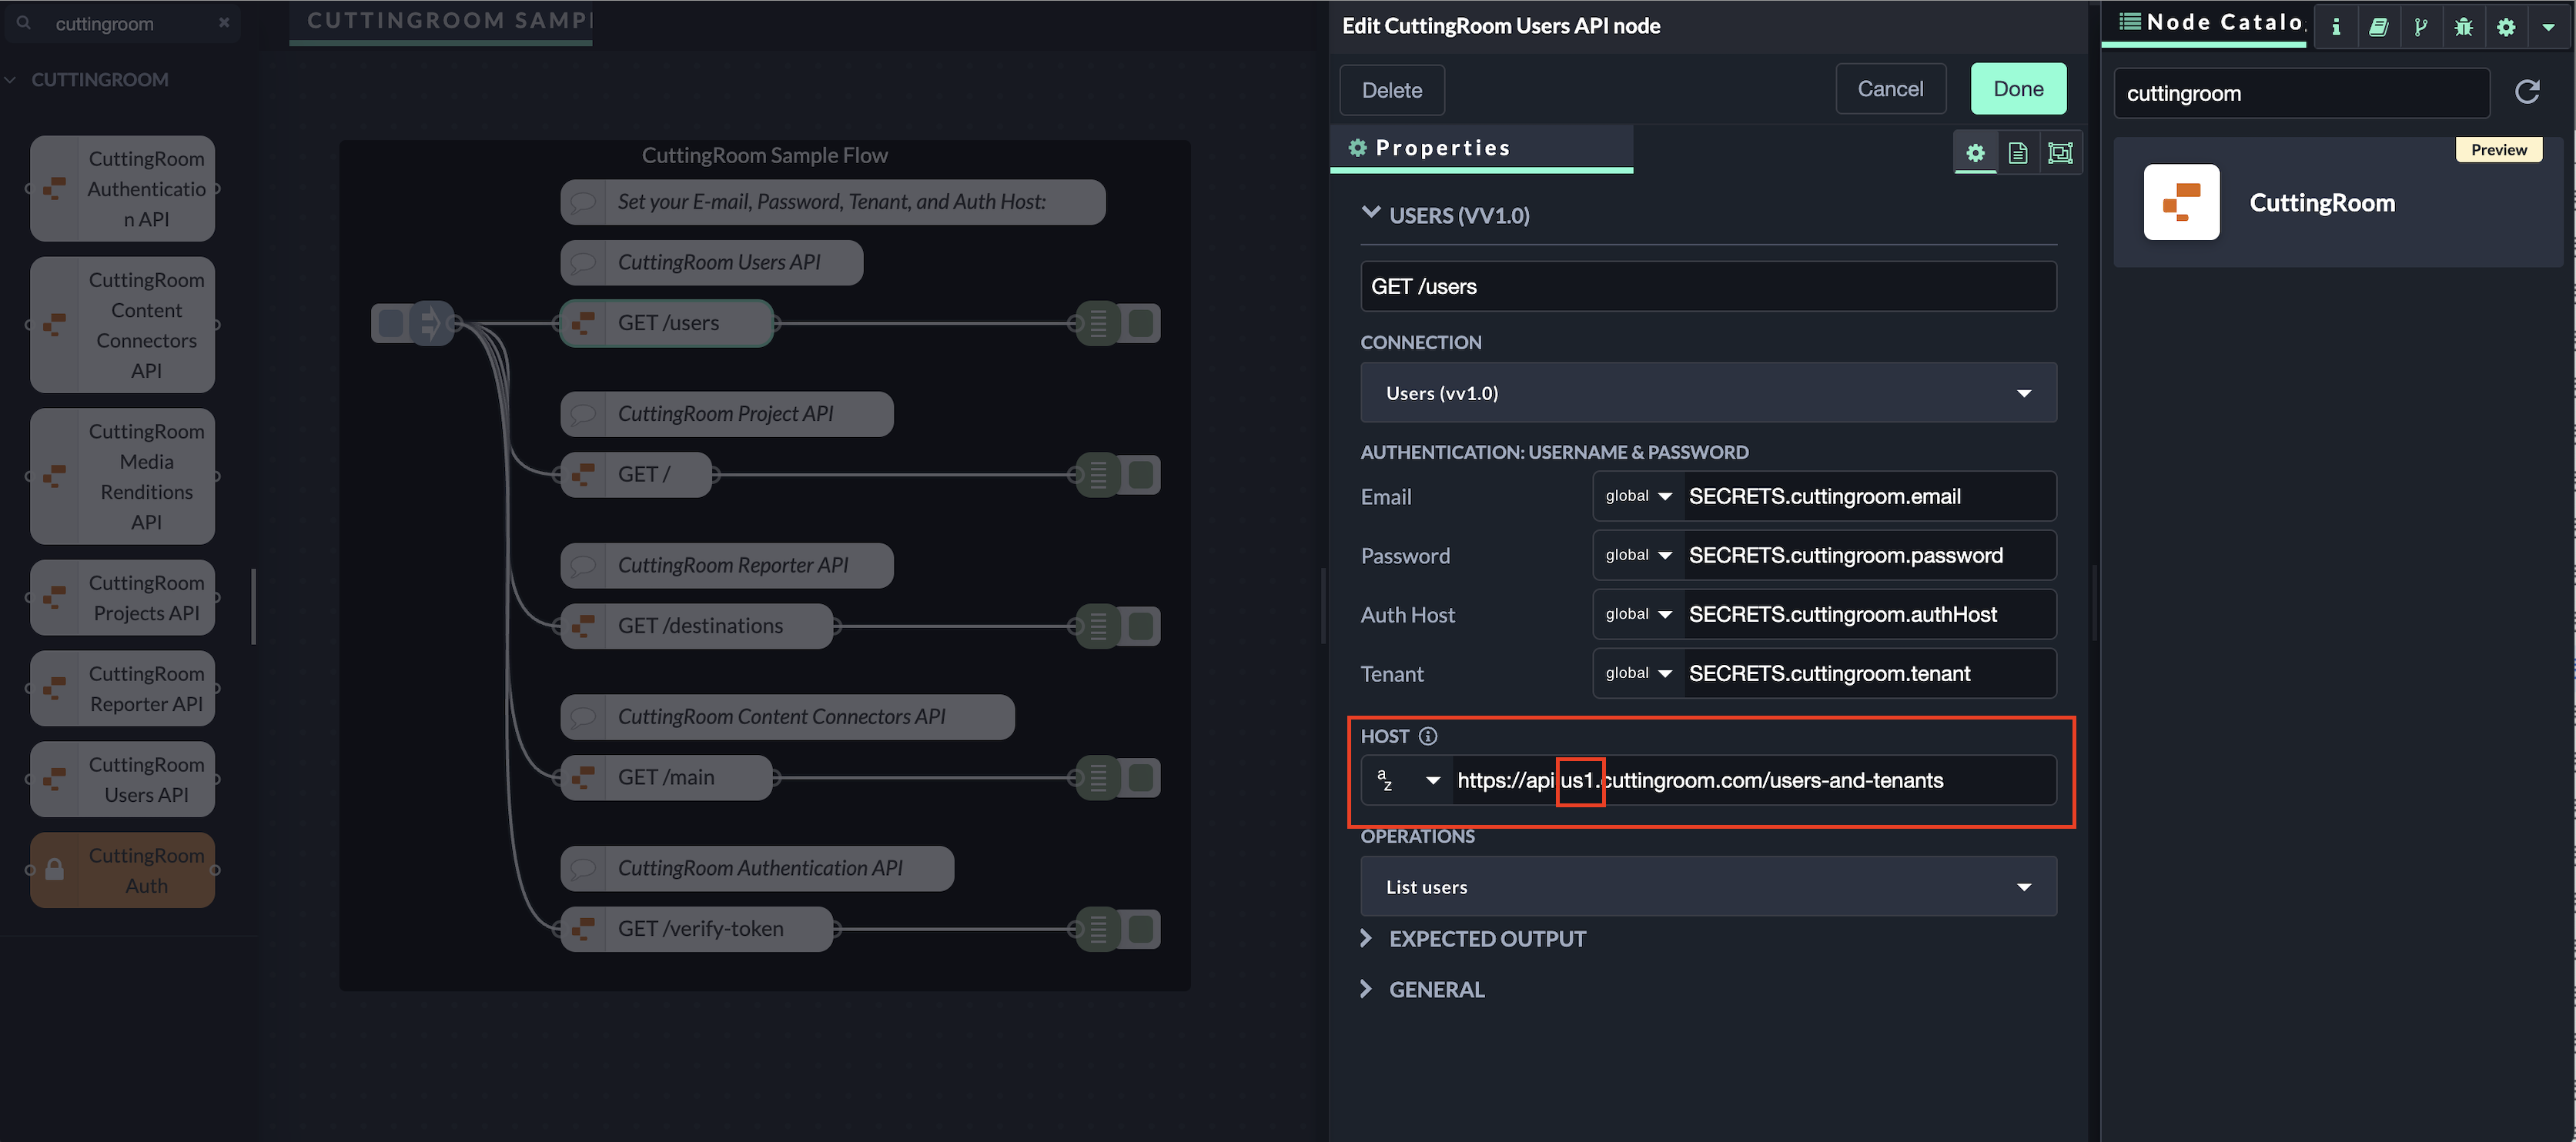Click the HOST info help icon
This screenshot has width=2576, height=1142.
click(x=1428, y=736)
